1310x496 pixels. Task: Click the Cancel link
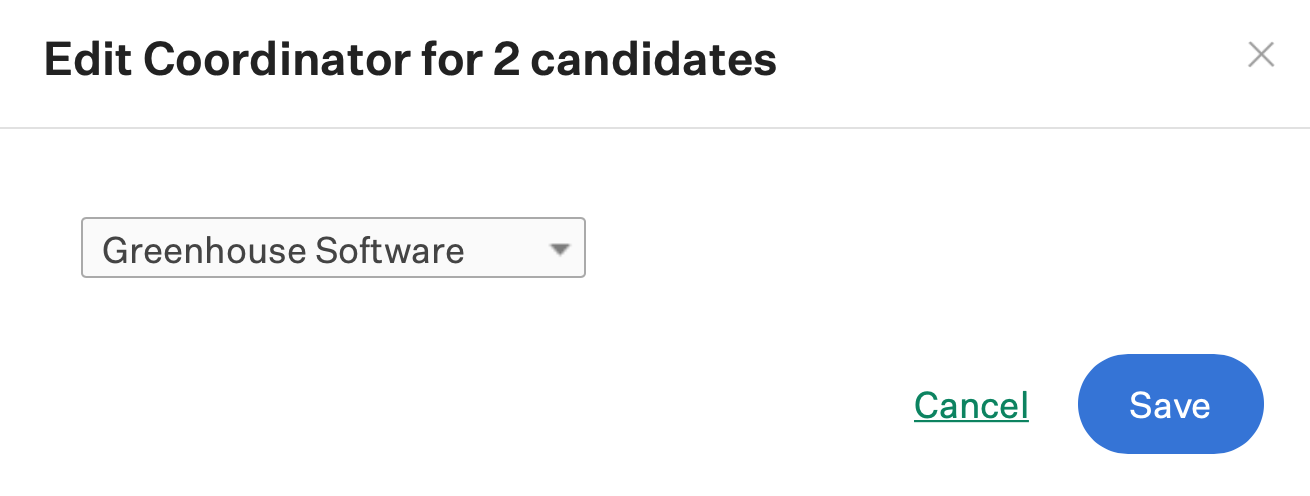pos(971,405)
